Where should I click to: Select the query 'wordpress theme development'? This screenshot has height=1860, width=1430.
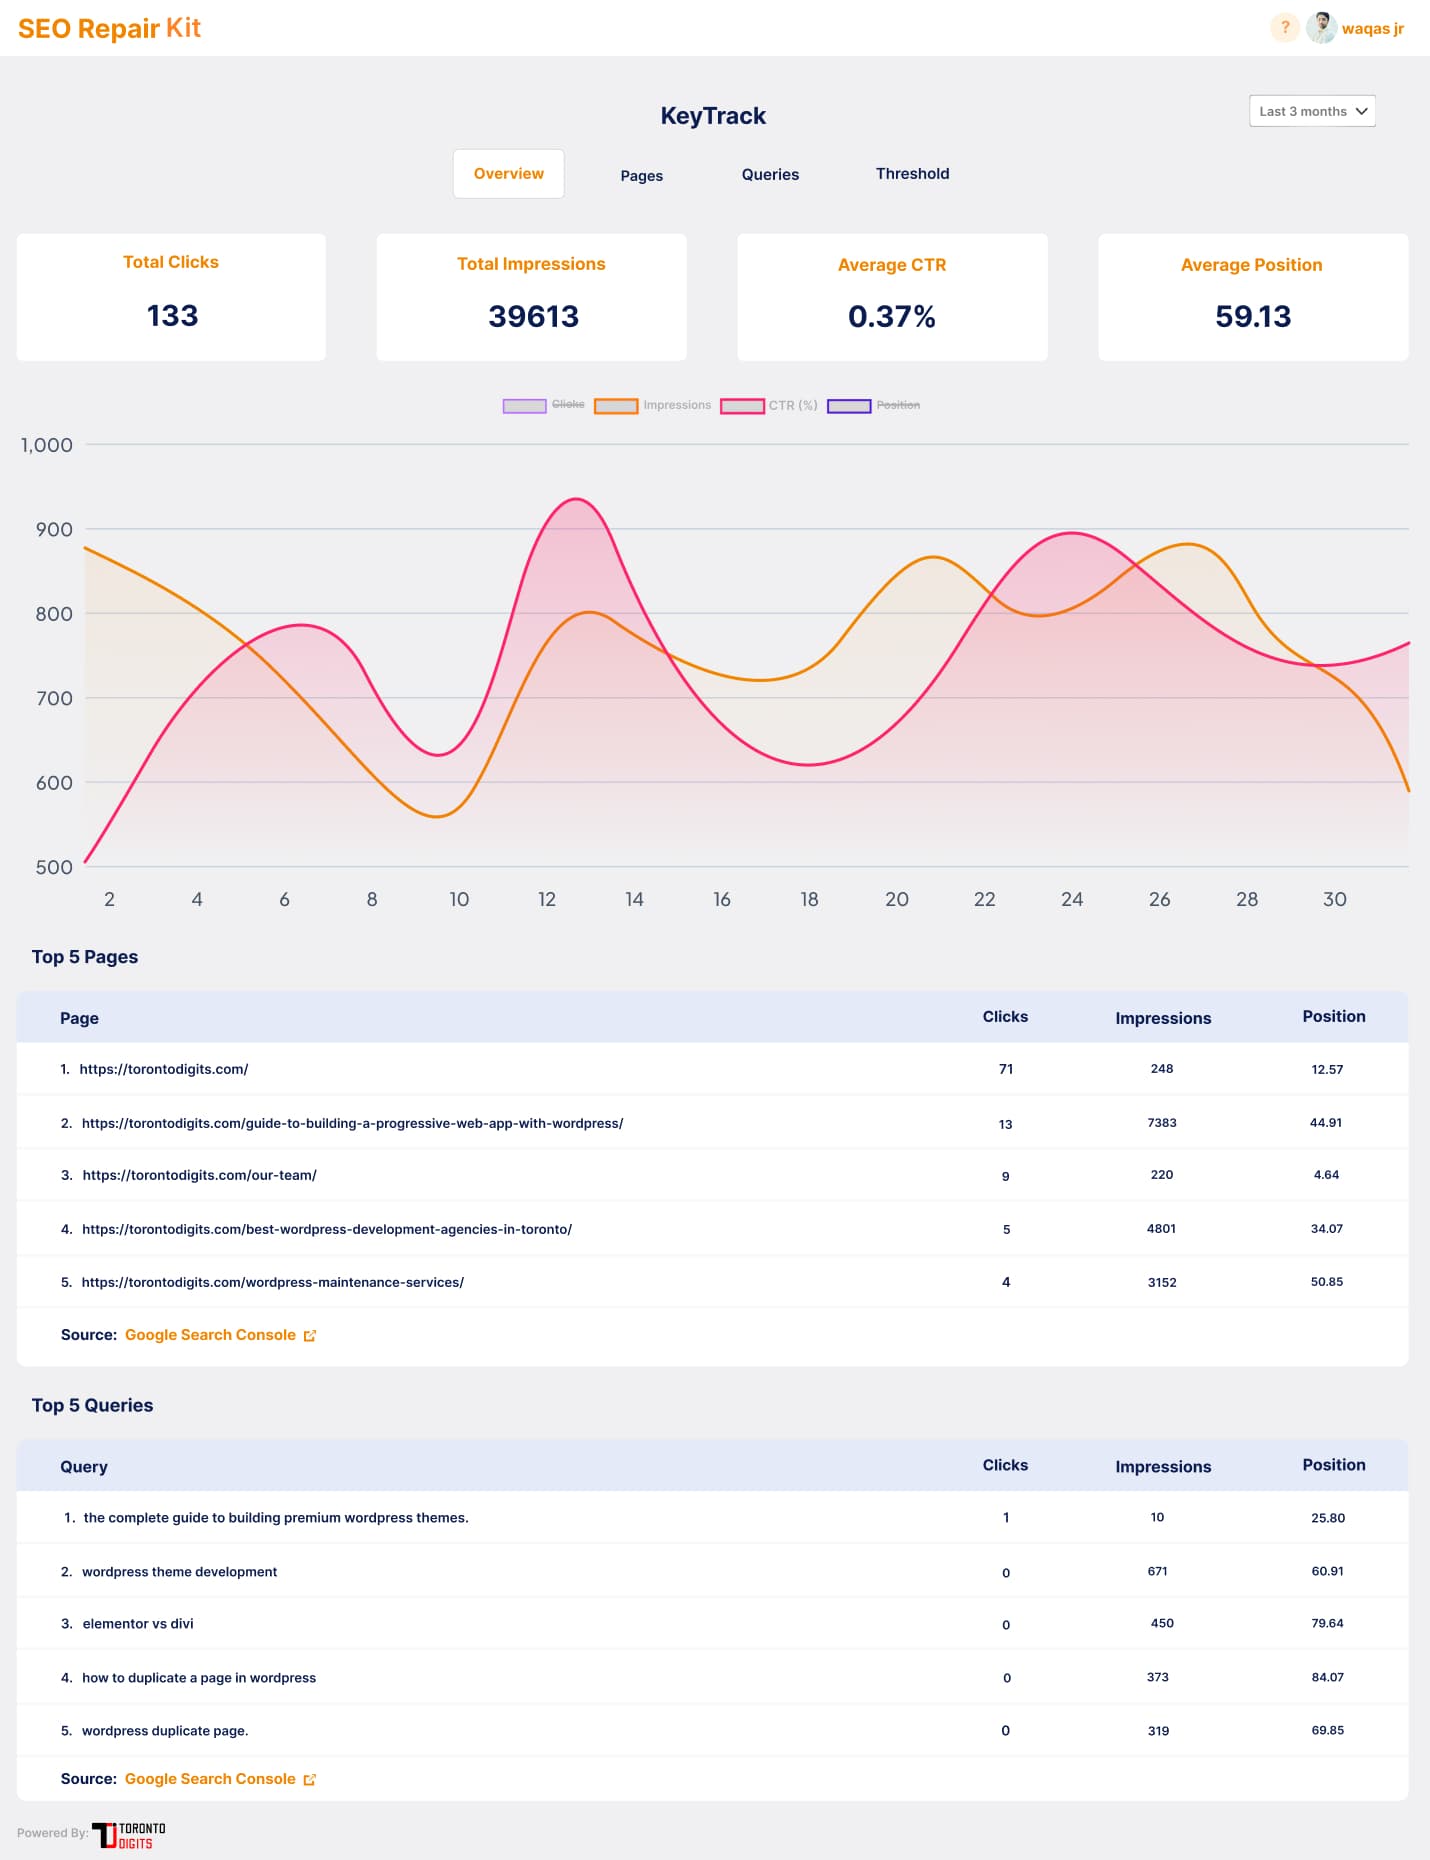[179, 1572]
